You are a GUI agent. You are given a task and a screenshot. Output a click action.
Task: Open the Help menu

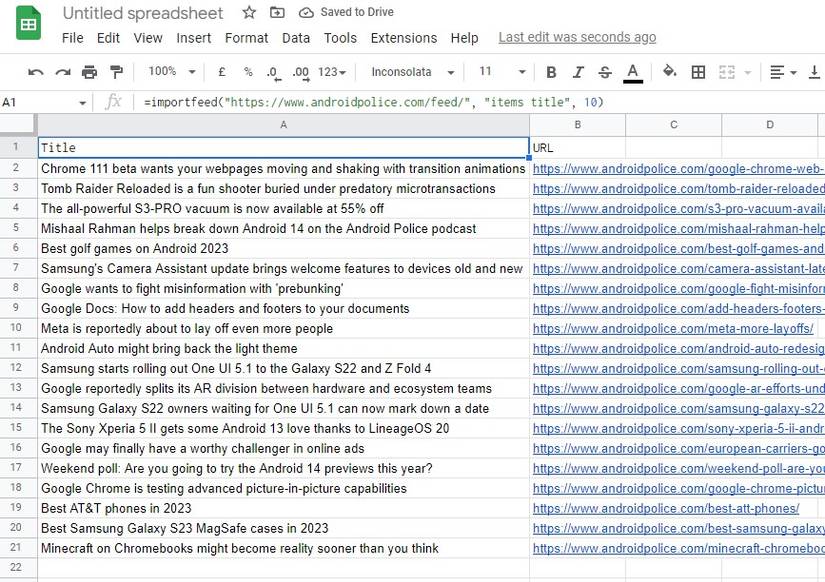464,38
